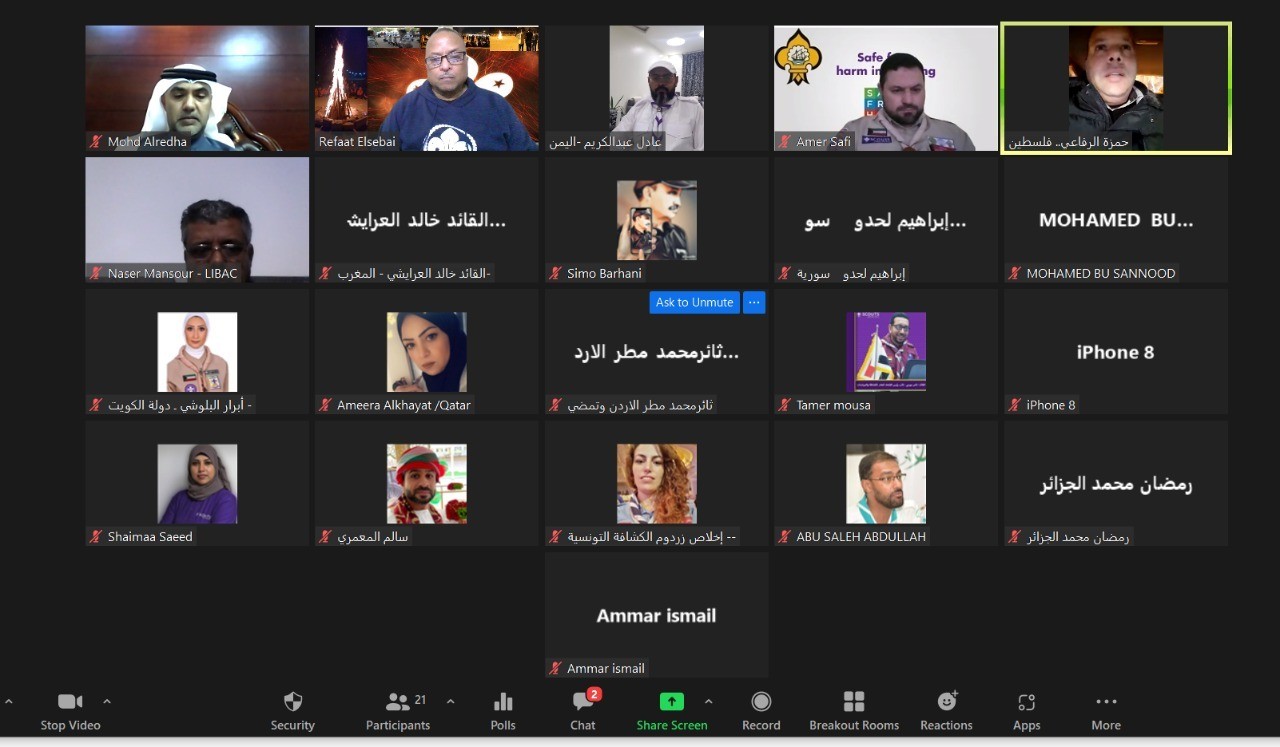Open the Reactions smiley icon
The image size is (1280, 747).
coord(946,702)
